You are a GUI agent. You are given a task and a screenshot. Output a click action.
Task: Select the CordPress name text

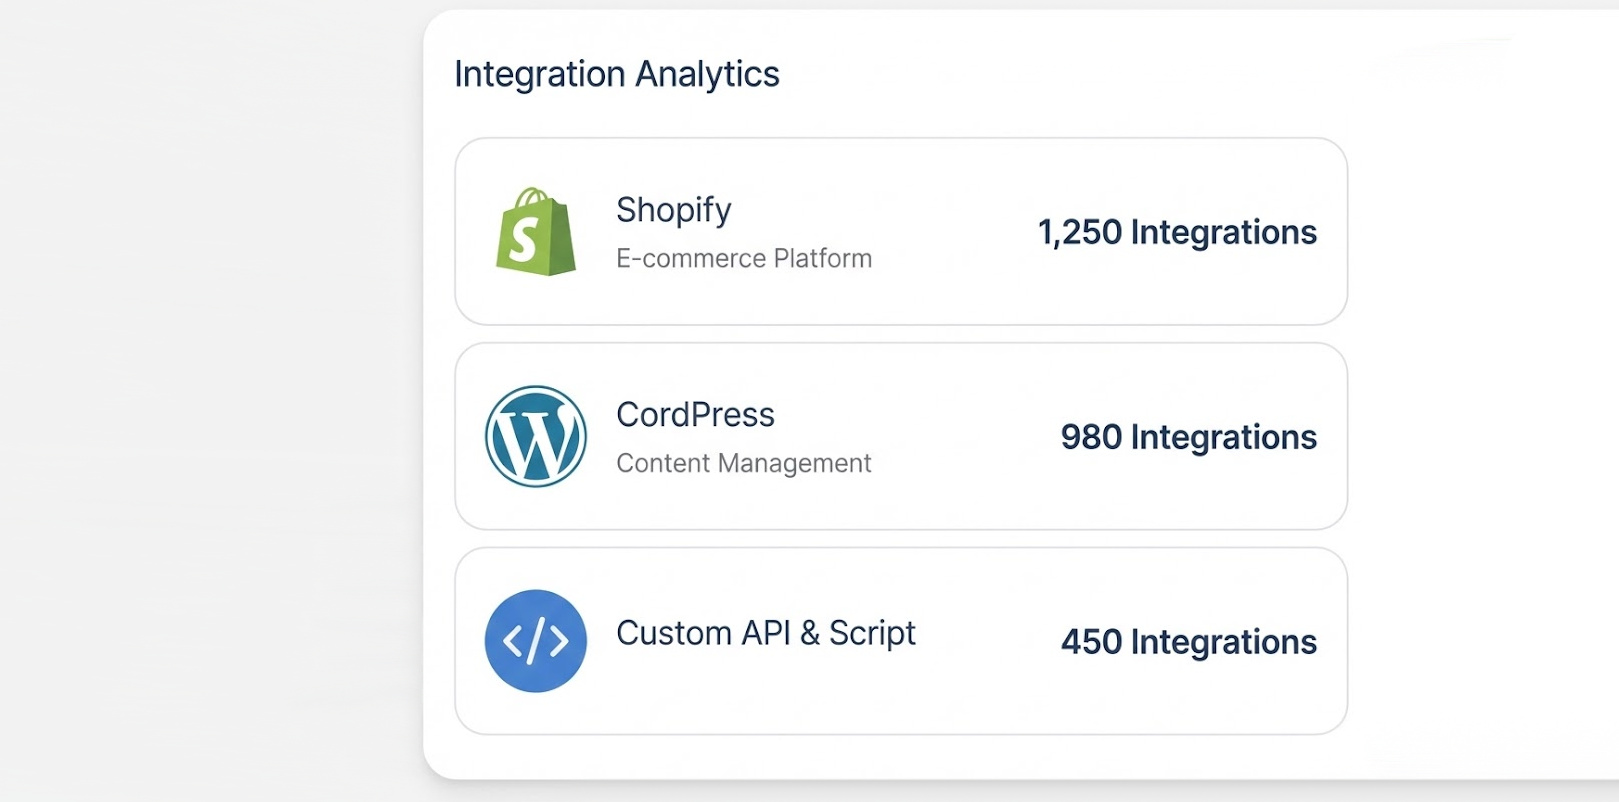(x=695, y=415)
